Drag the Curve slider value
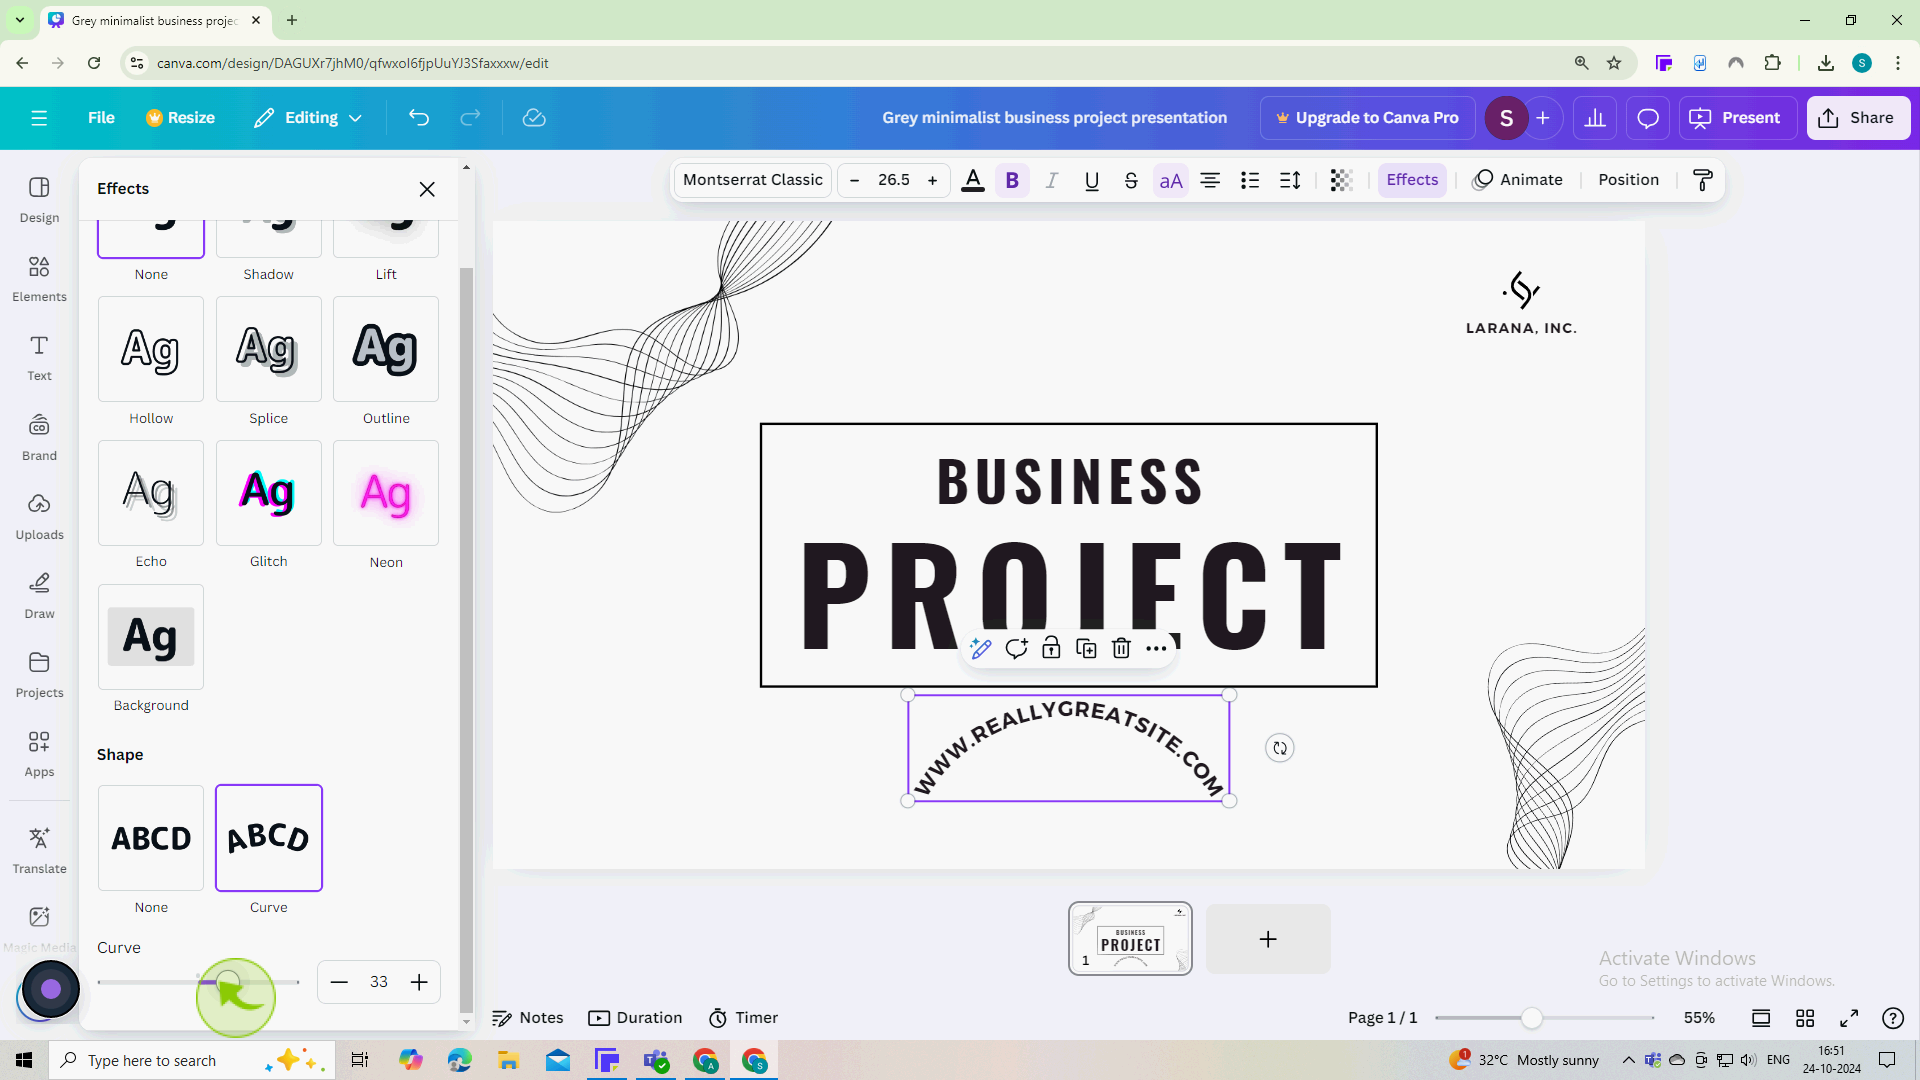1920x1080 pixels. click(x=229, y=981)
